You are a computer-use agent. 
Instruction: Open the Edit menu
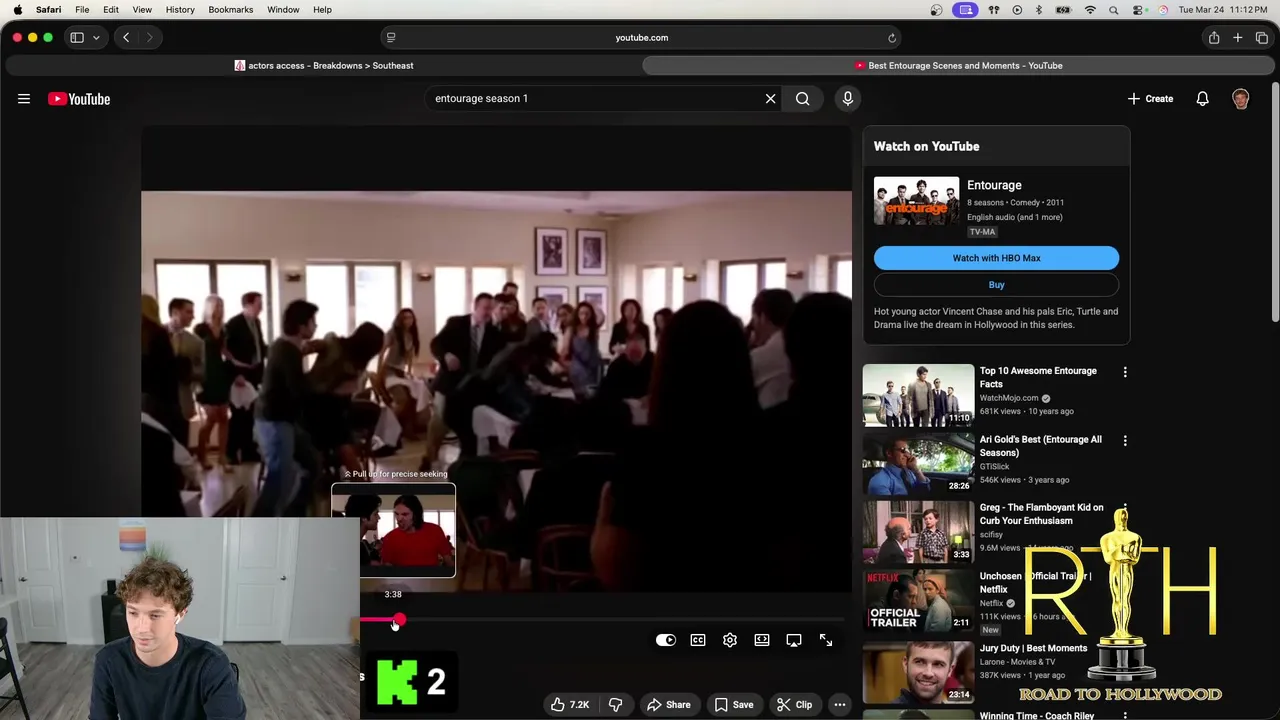point(111,10)
